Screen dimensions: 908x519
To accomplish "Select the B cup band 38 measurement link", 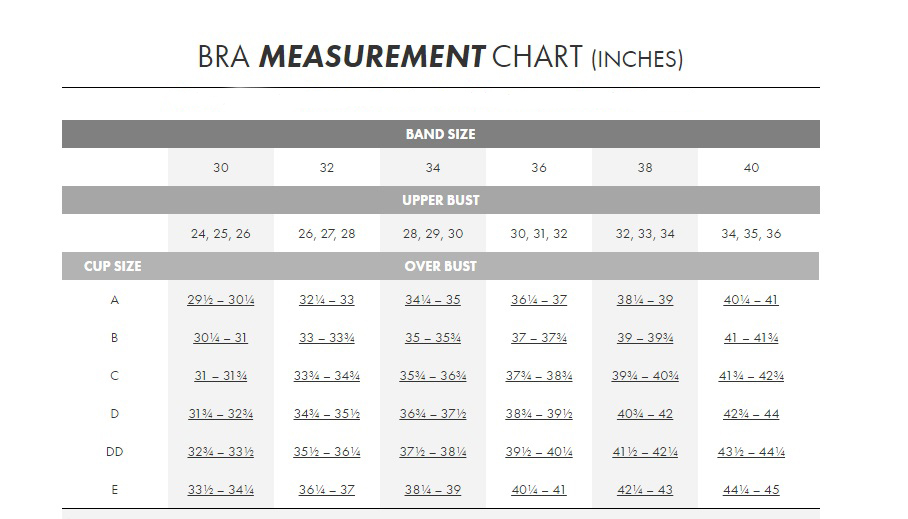I will tap(645, 338).
